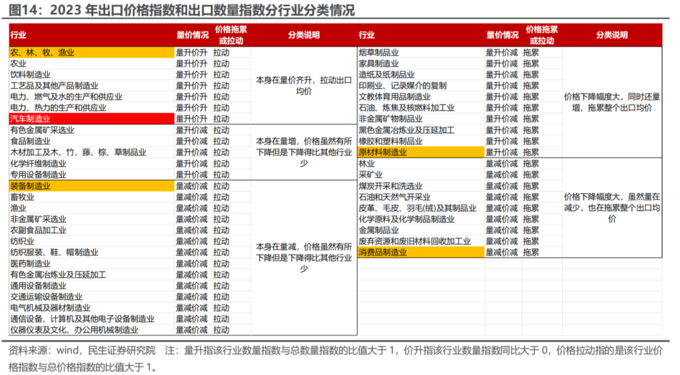Select '电力、燃气及水的生产和供应业' row
Screen dimensions: 680x375
(66, 97)
